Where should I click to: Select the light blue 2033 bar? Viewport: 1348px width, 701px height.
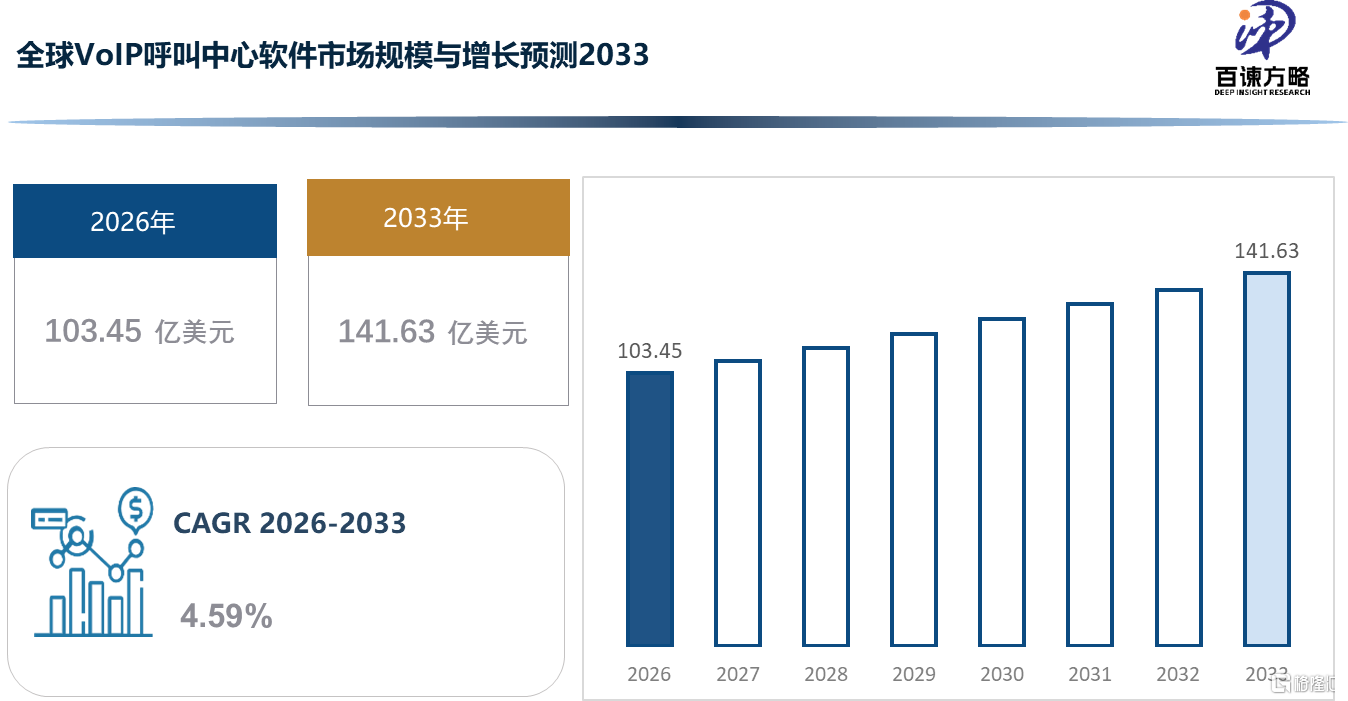1267,459
